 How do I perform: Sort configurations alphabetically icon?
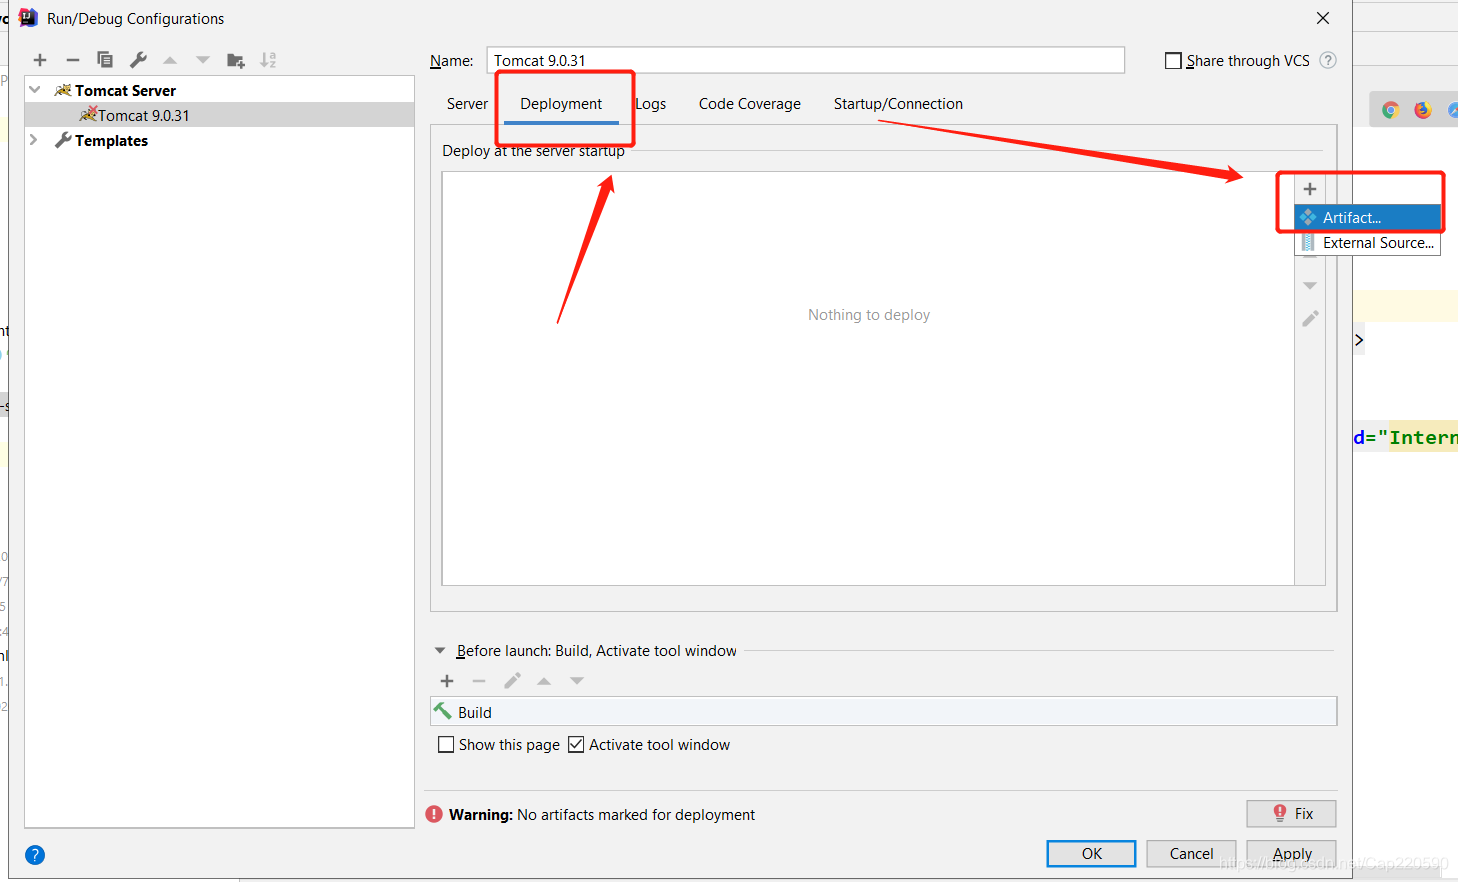pos(268,60)
